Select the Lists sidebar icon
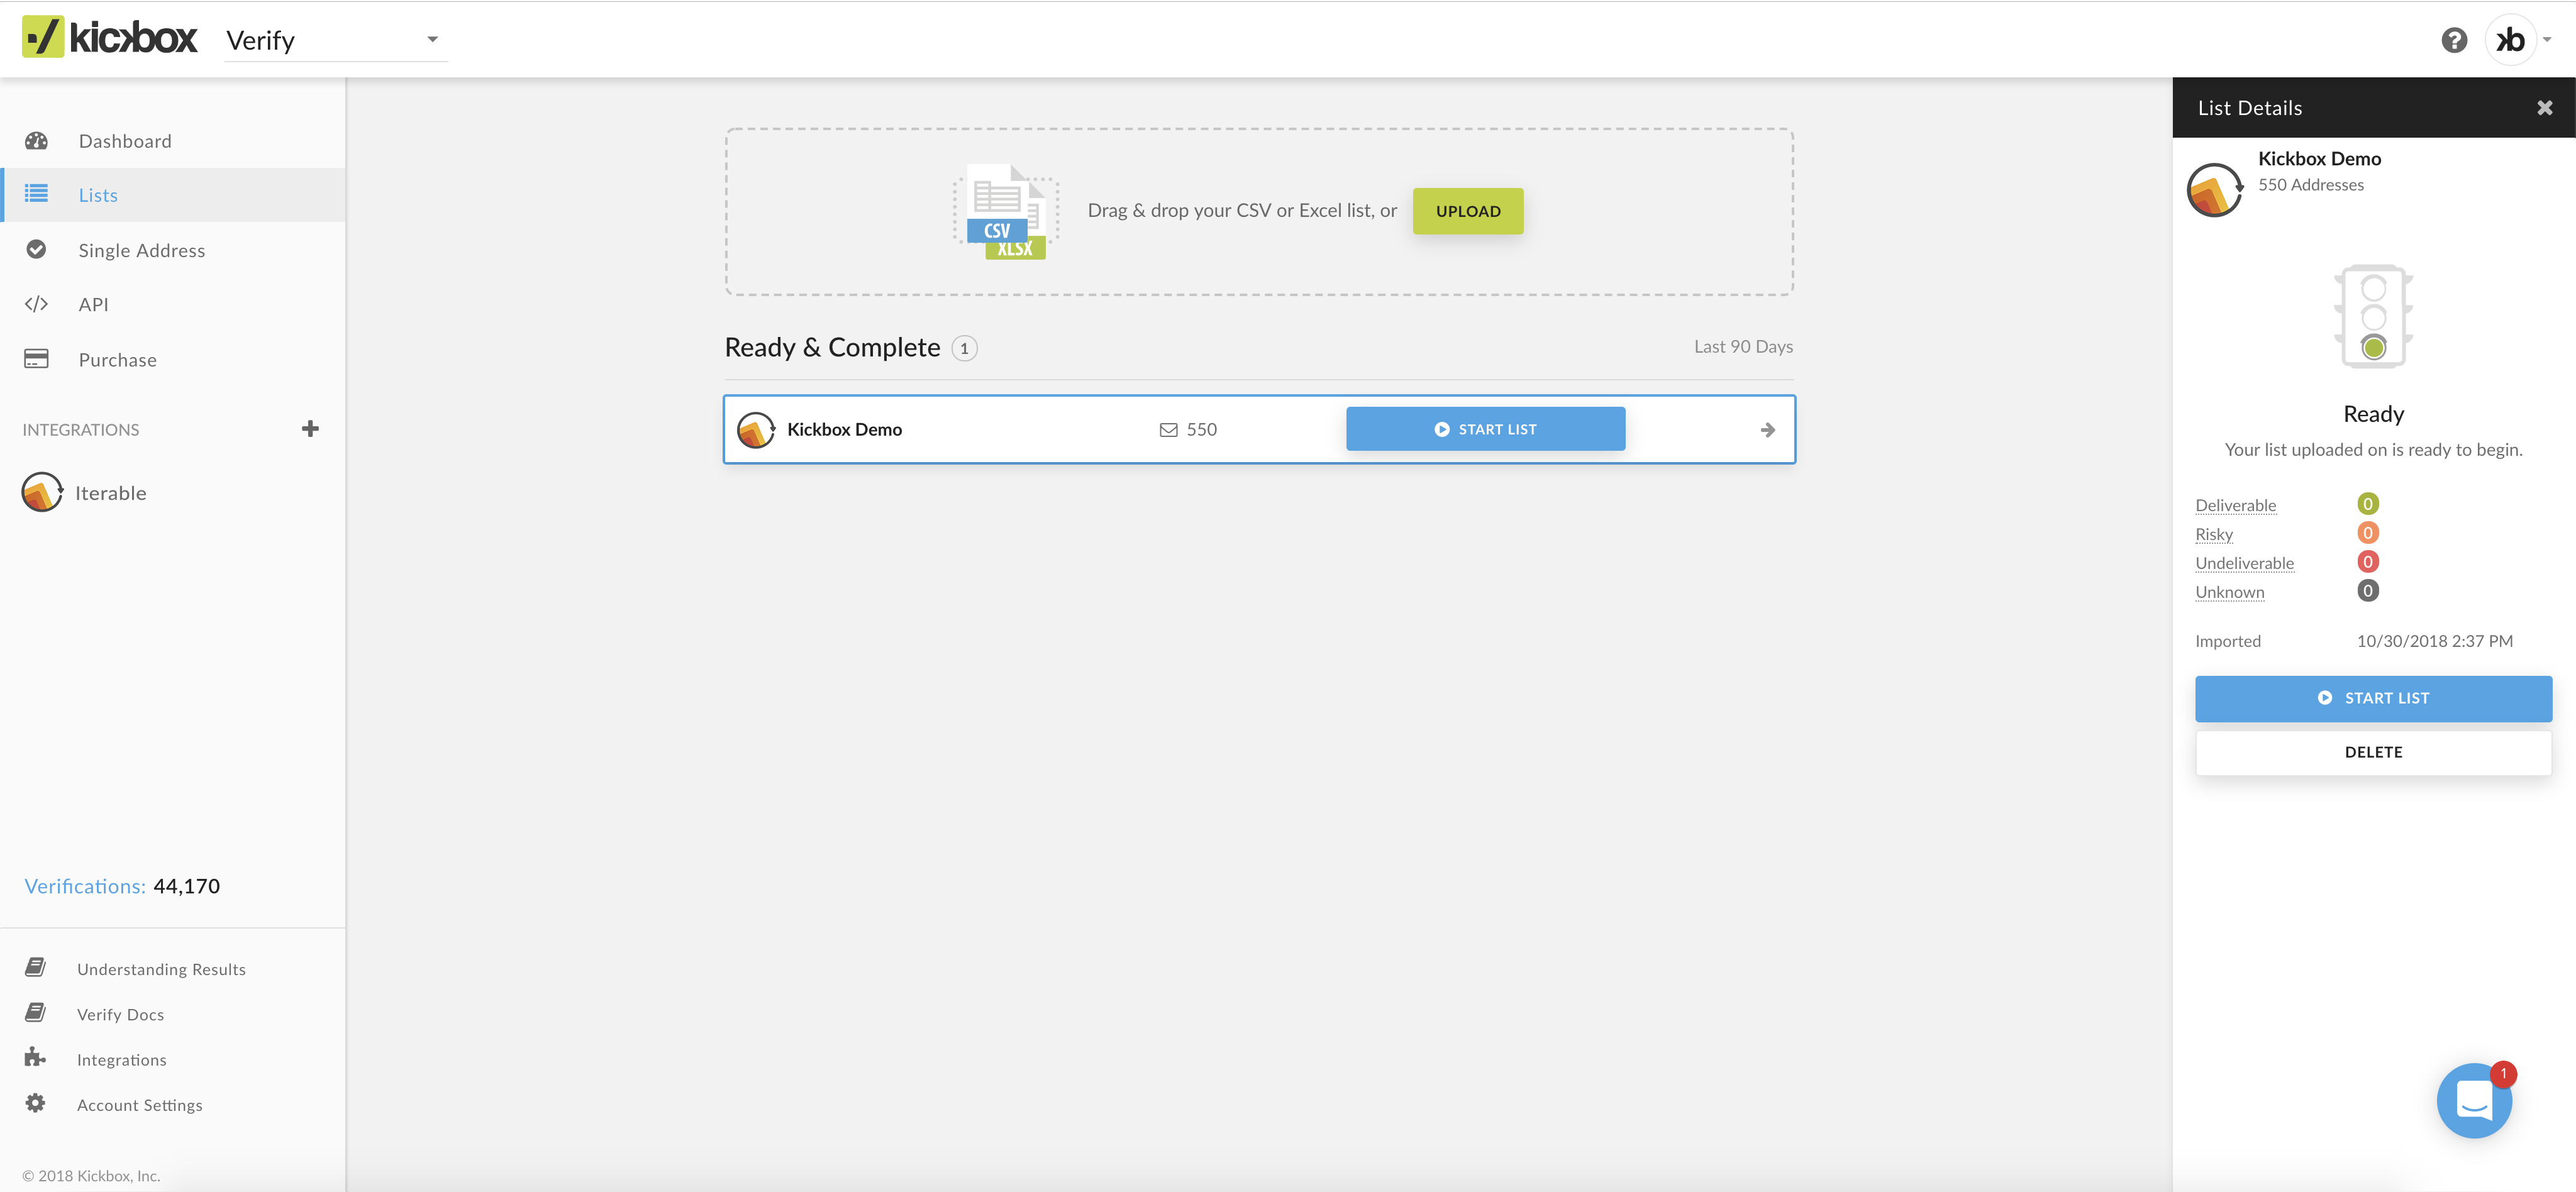This screenshot has height=1192, width=2576. (x=36, y=194)
